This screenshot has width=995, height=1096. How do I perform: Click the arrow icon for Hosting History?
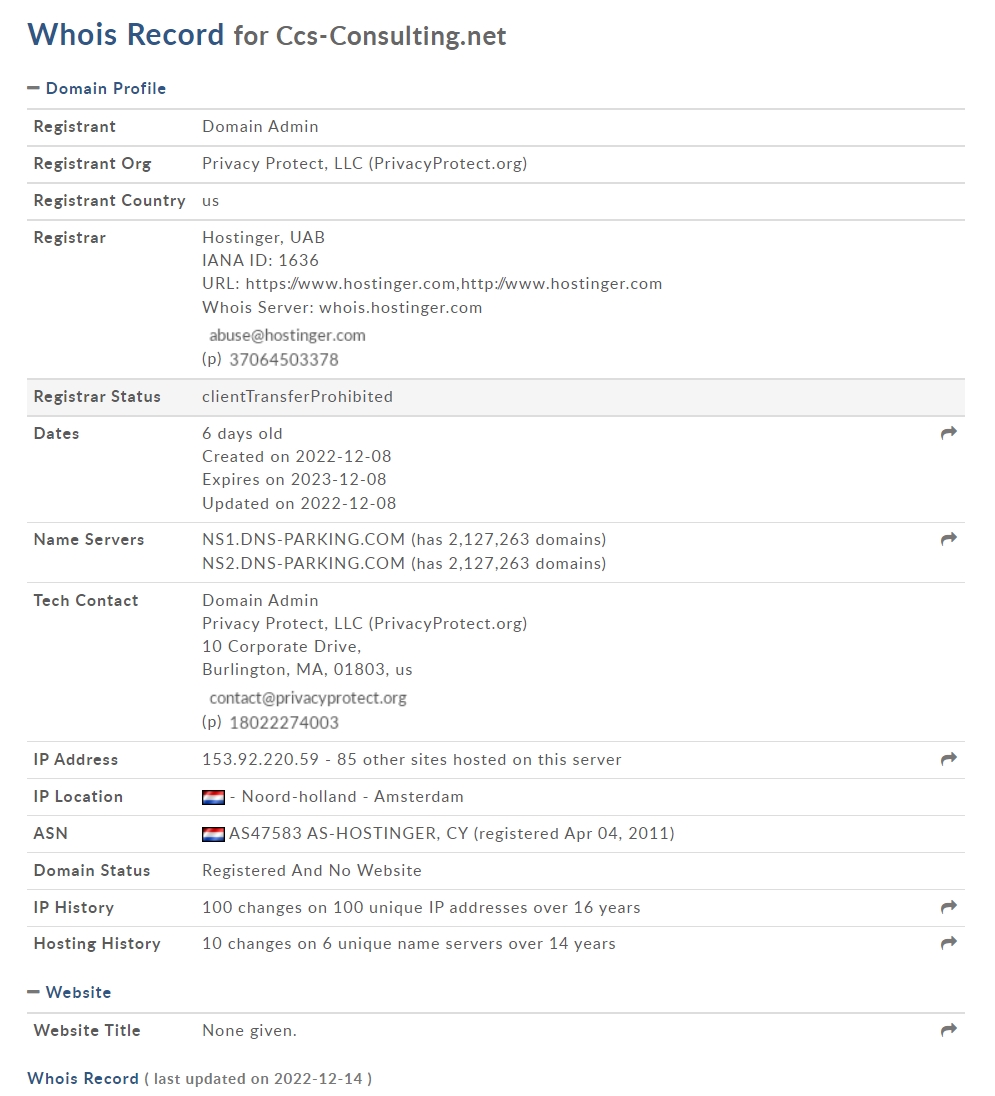click(x=948, y=944)
